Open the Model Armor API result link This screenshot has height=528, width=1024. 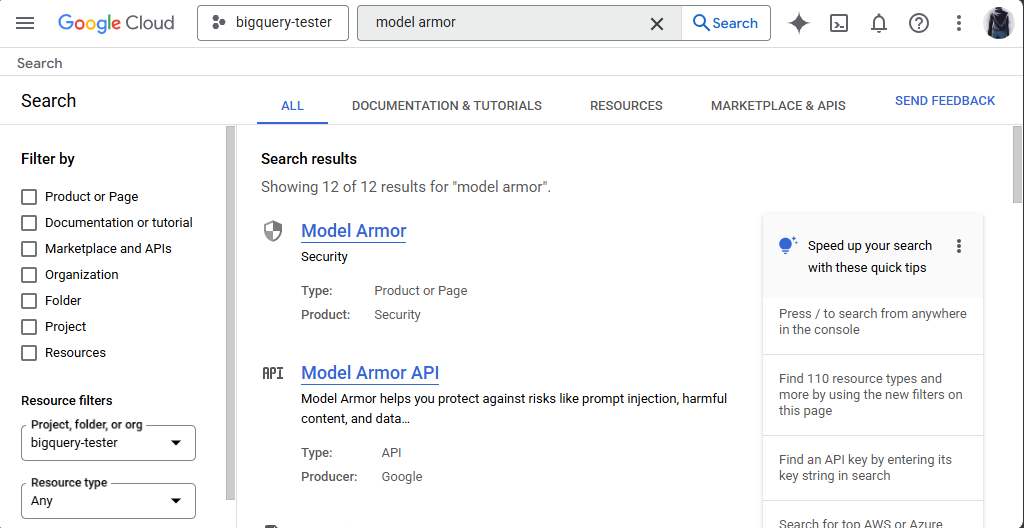coord(370,372)
